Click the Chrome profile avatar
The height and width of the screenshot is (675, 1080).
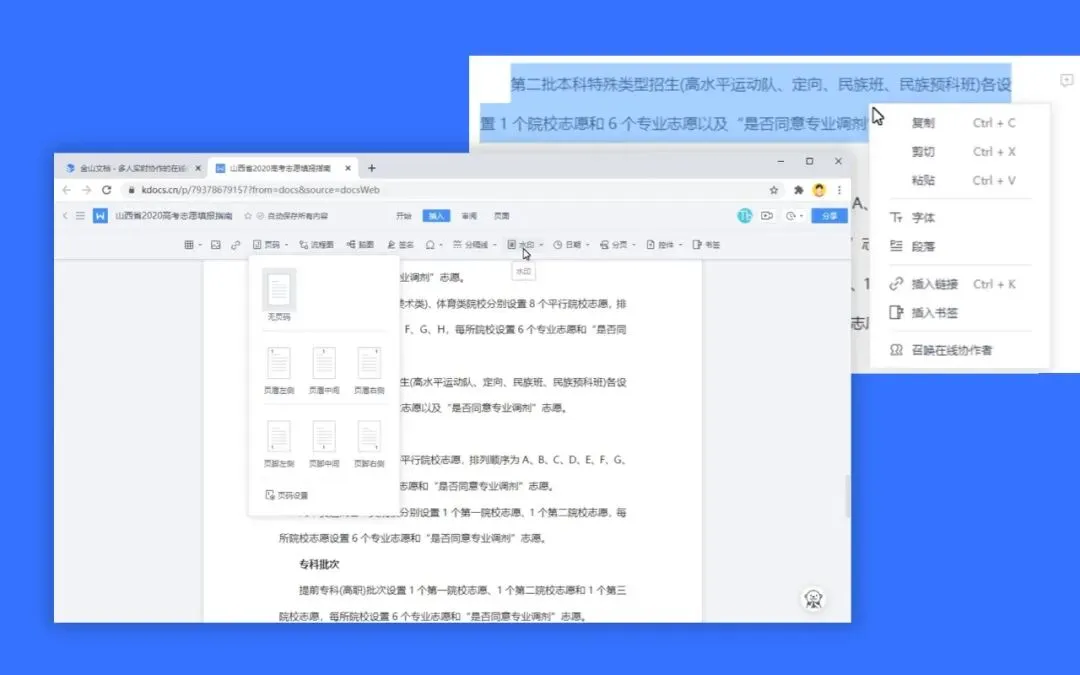tap(819, 190)
